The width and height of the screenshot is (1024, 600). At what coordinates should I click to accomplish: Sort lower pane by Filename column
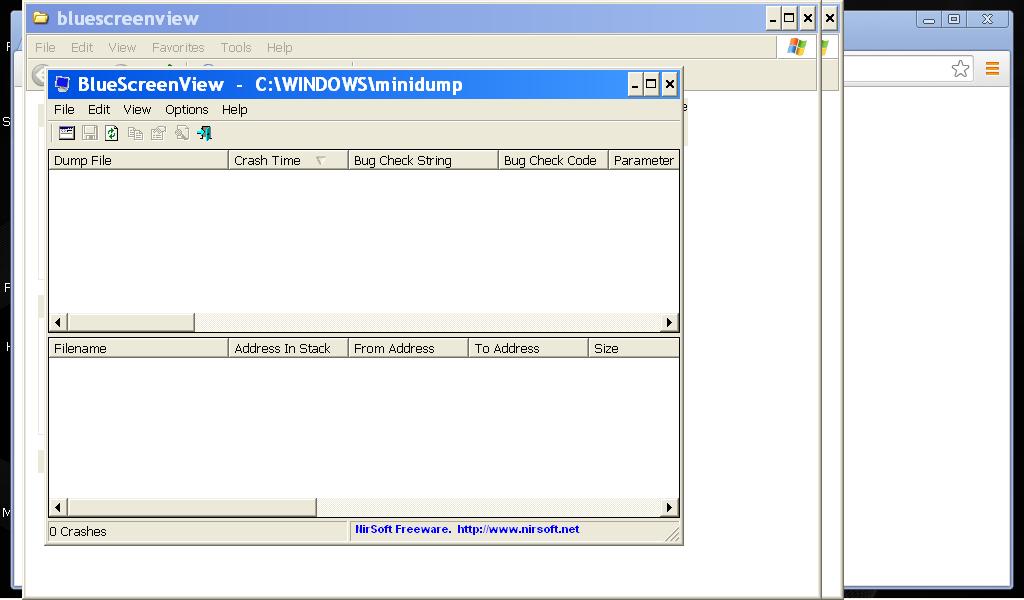click(x=138, y=348)
